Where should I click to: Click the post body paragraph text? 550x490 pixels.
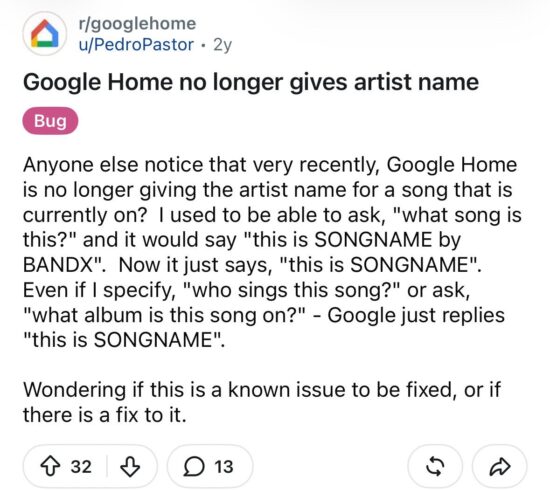coord(272,252)
